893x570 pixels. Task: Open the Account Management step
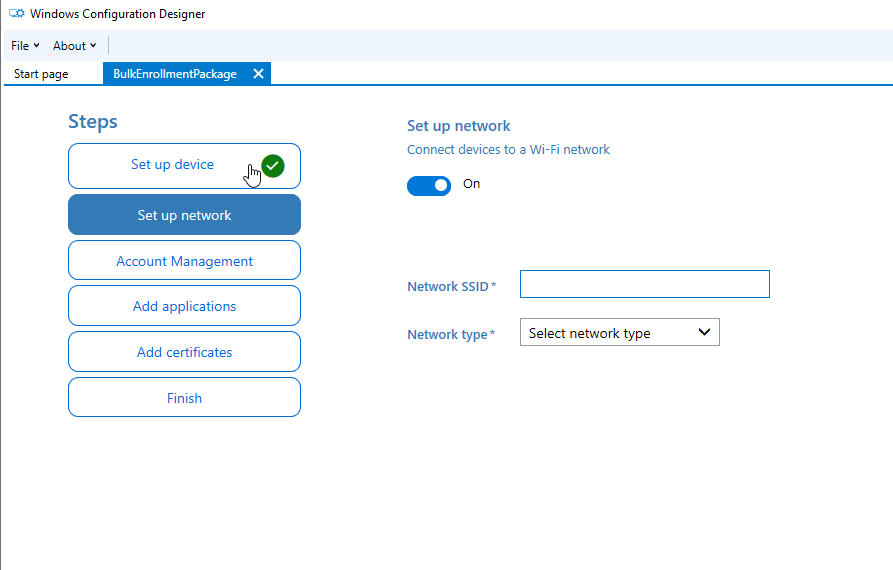tap(185, 260)
